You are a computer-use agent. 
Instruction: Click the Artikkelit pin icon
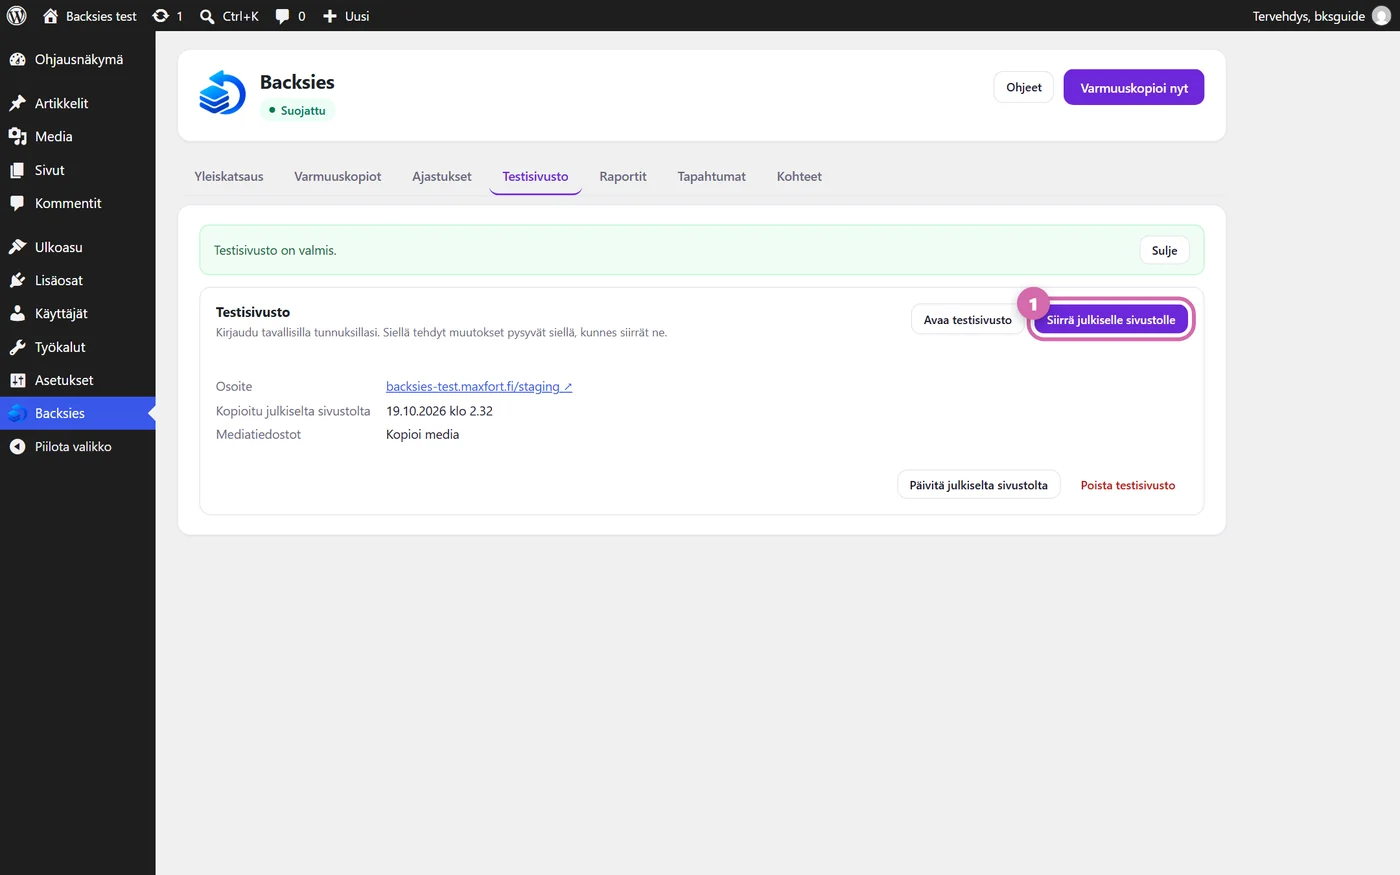coord(17,103)
